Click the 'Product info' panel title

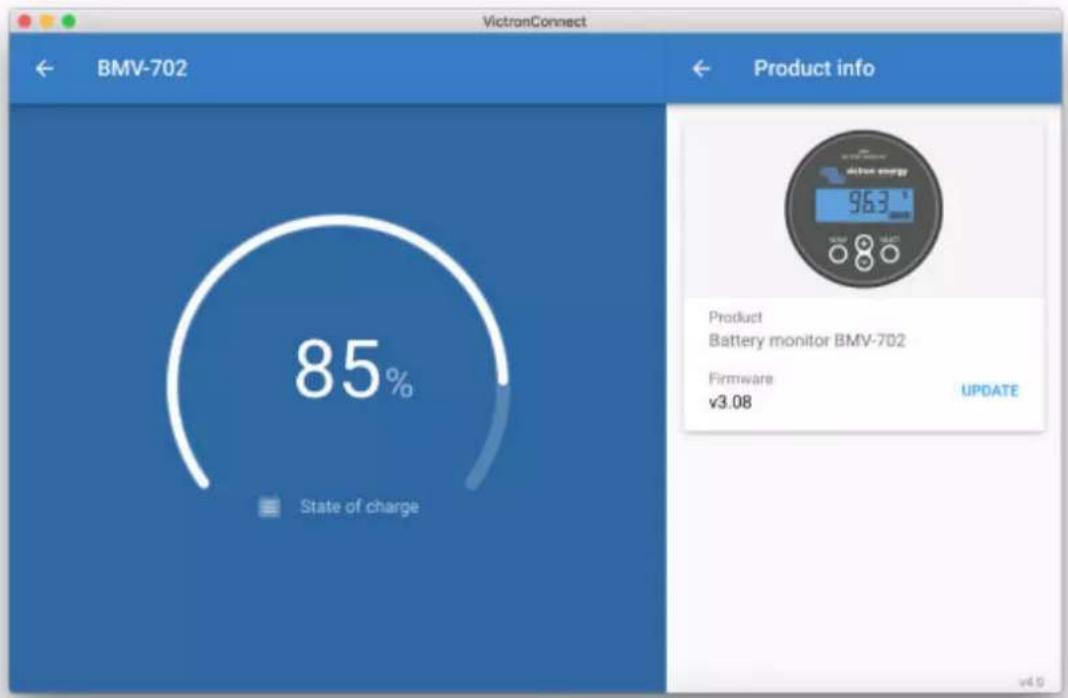814,68
